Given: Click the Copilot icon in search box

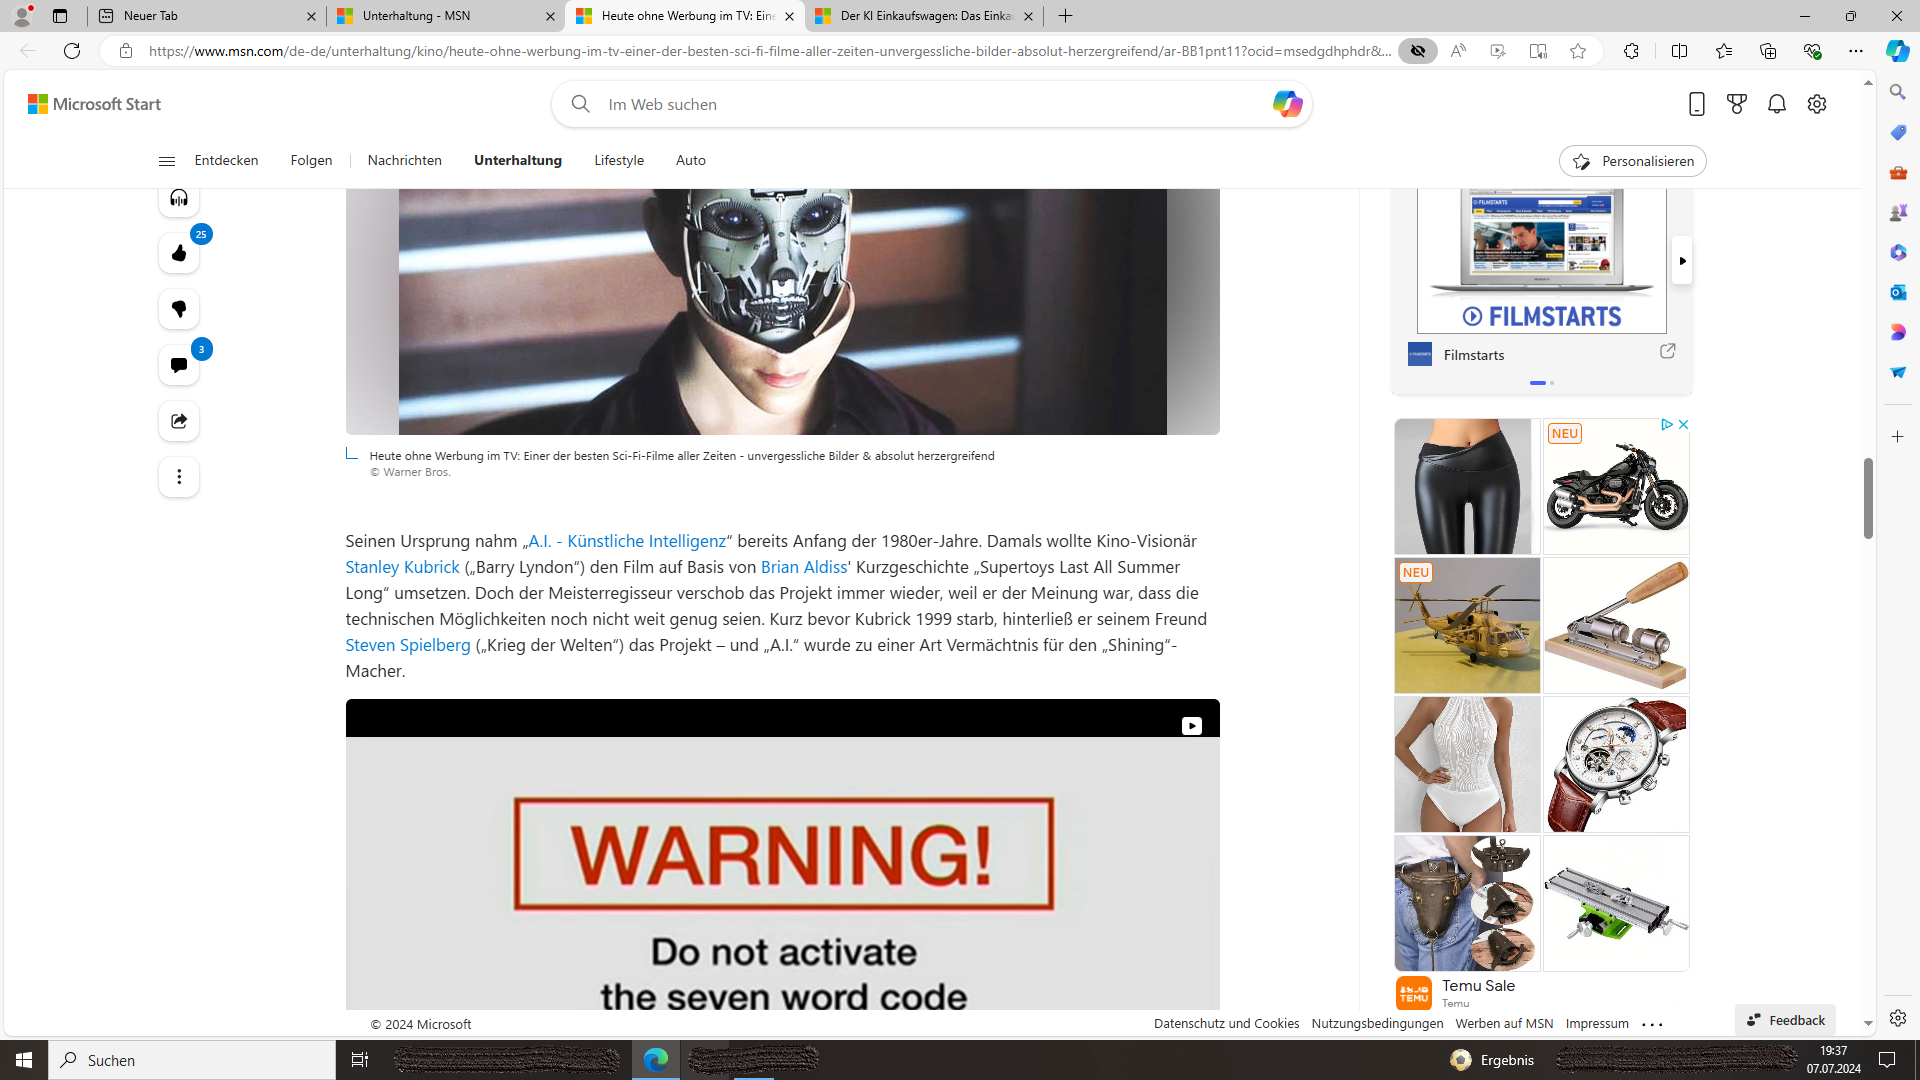Looking at the screenshot, I should point(1286,104).
